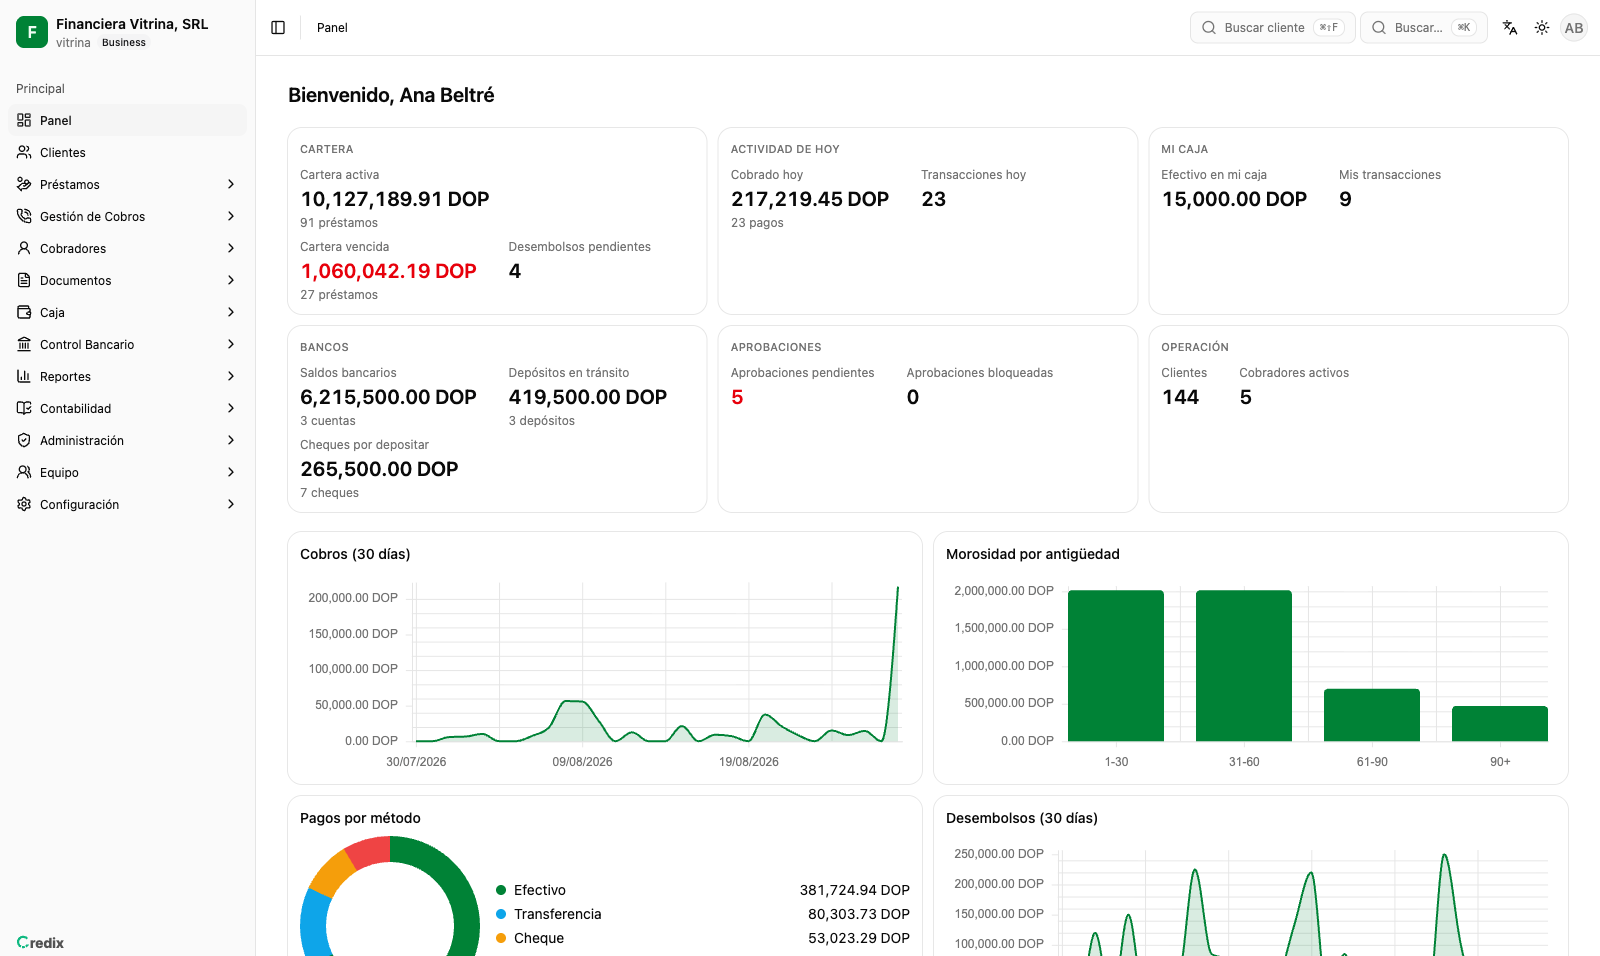The height and width of the screenshot is (956, 1600).
Task: Click the 1-30 morosidad bar
Action: 1116,666
